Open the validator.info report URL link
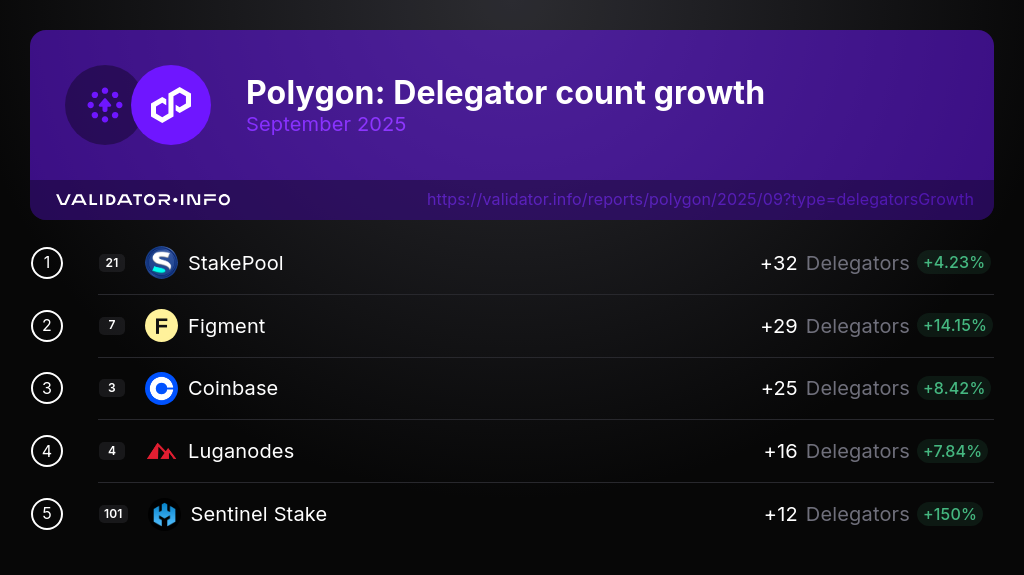The image size is (1024, 575). (700, 200)
